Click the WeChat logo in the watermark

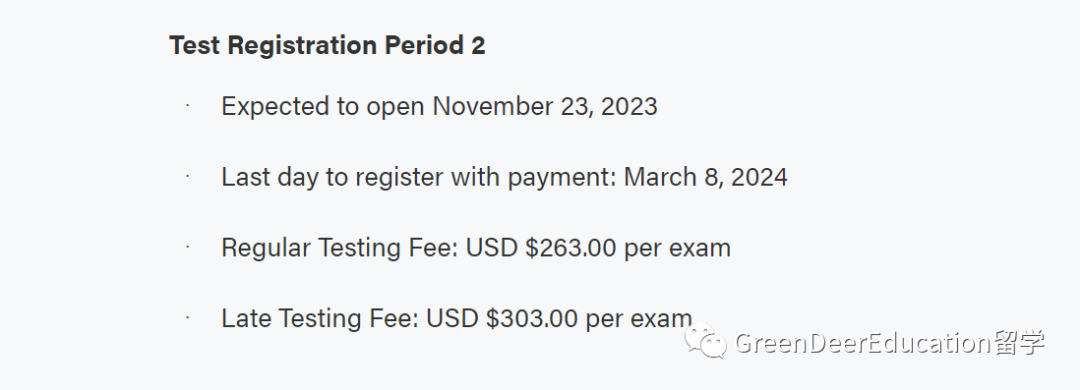click(x=705, y=342)
